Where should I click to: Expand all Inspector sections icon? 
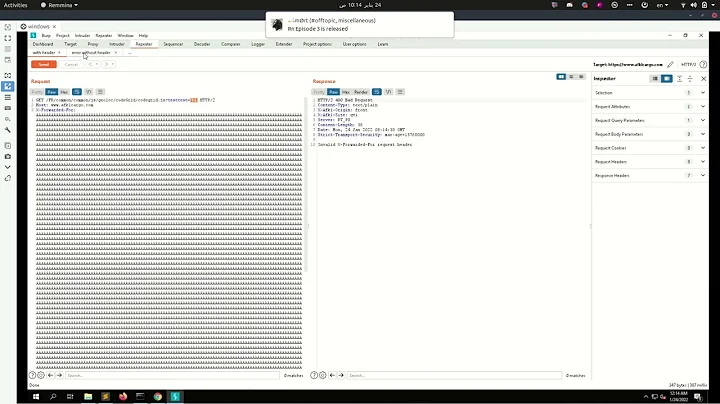(x=680, y=79)
